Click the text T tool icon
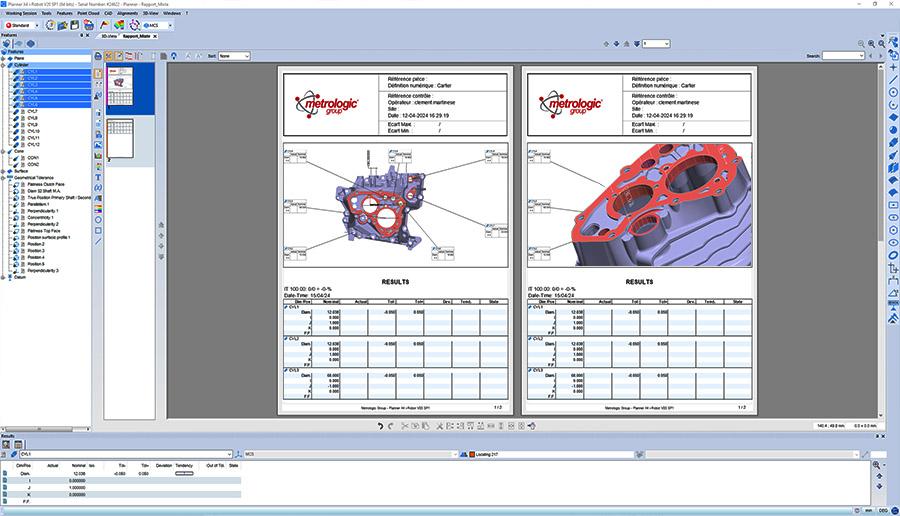Viewport: 900px width, 516px height. [x=98, y=178]
